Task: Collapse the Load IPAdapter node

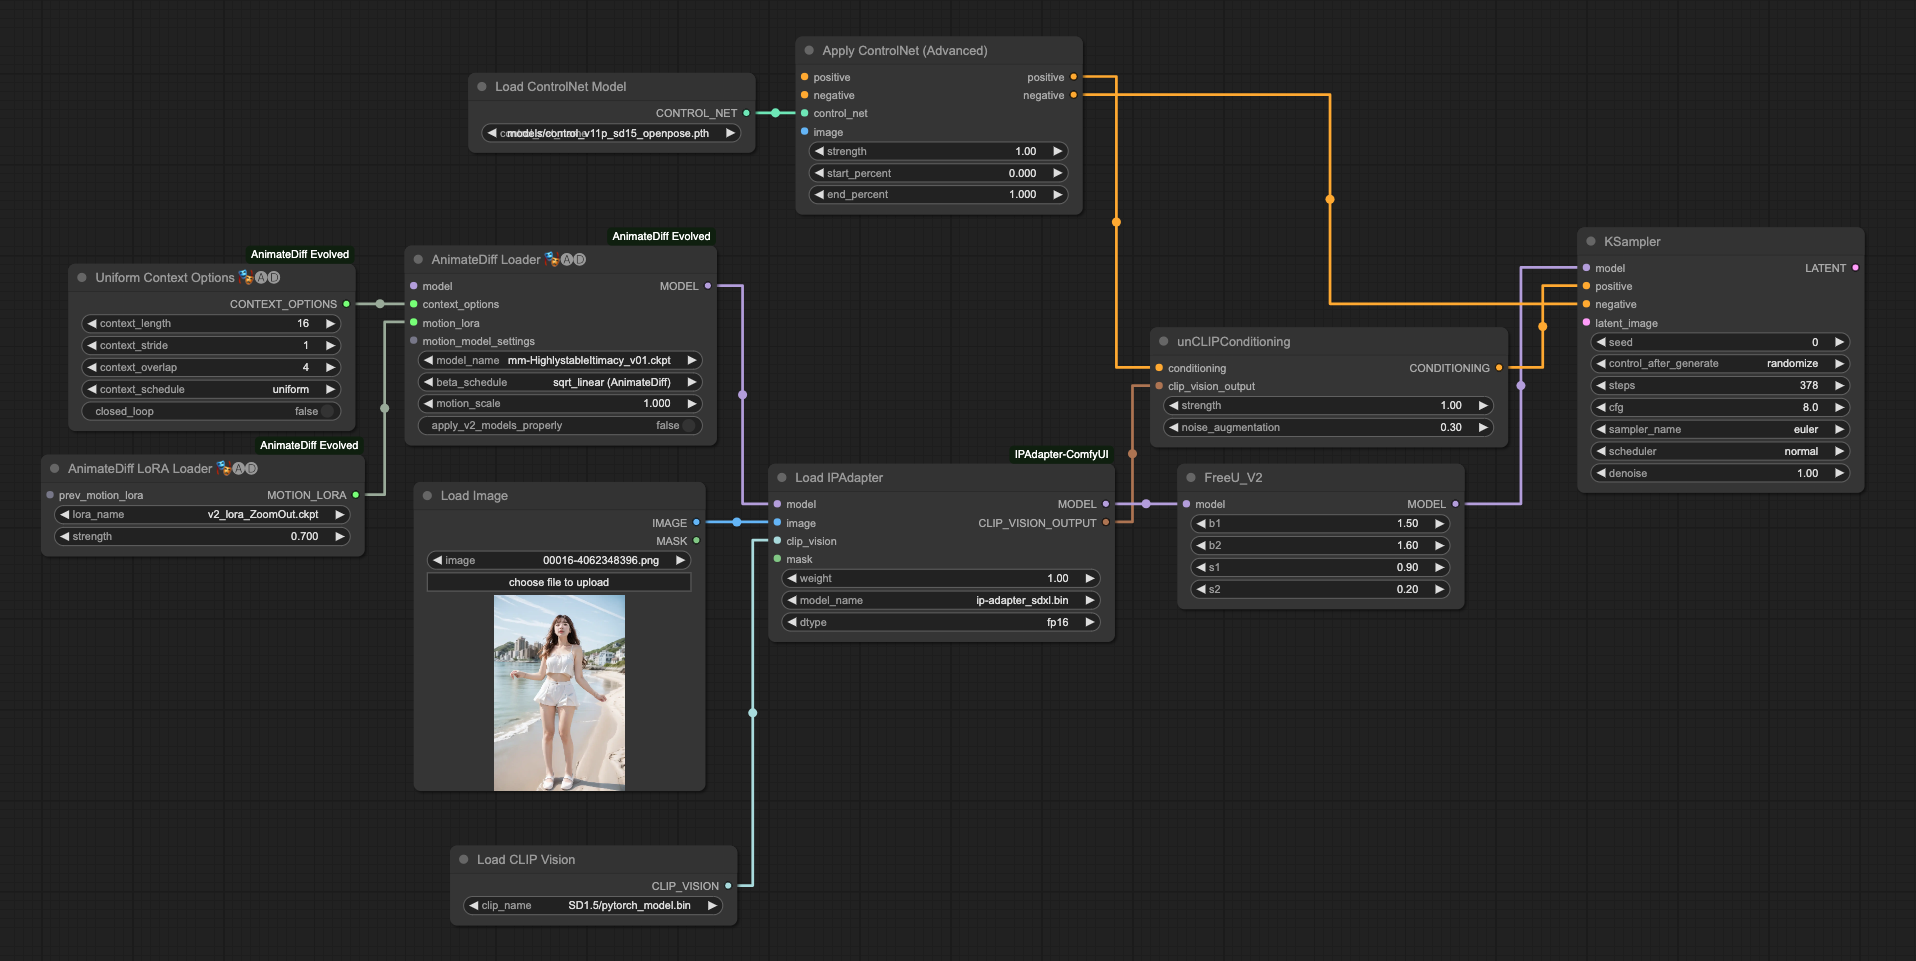Action: 782,477
